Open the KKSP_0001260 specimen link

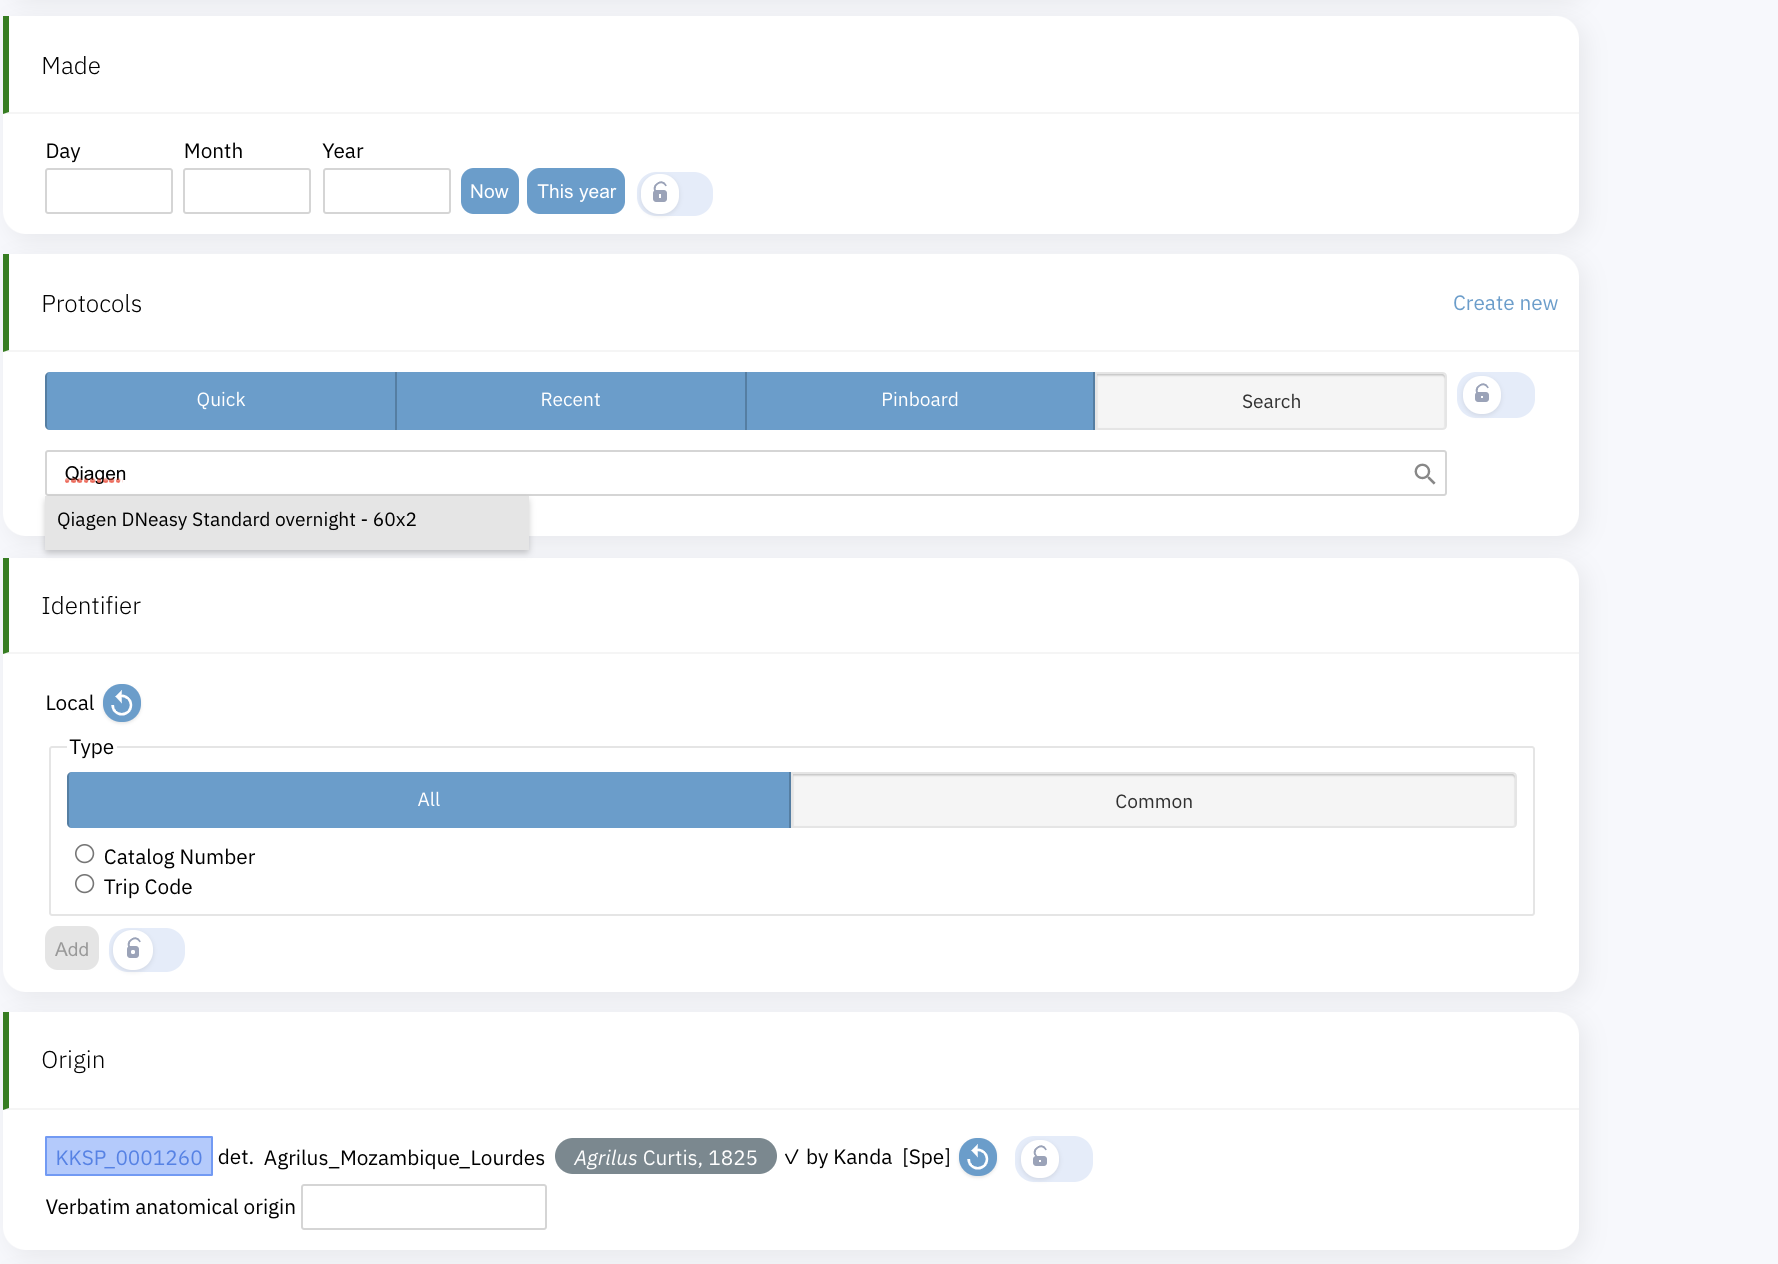(x=129, y=1157)
